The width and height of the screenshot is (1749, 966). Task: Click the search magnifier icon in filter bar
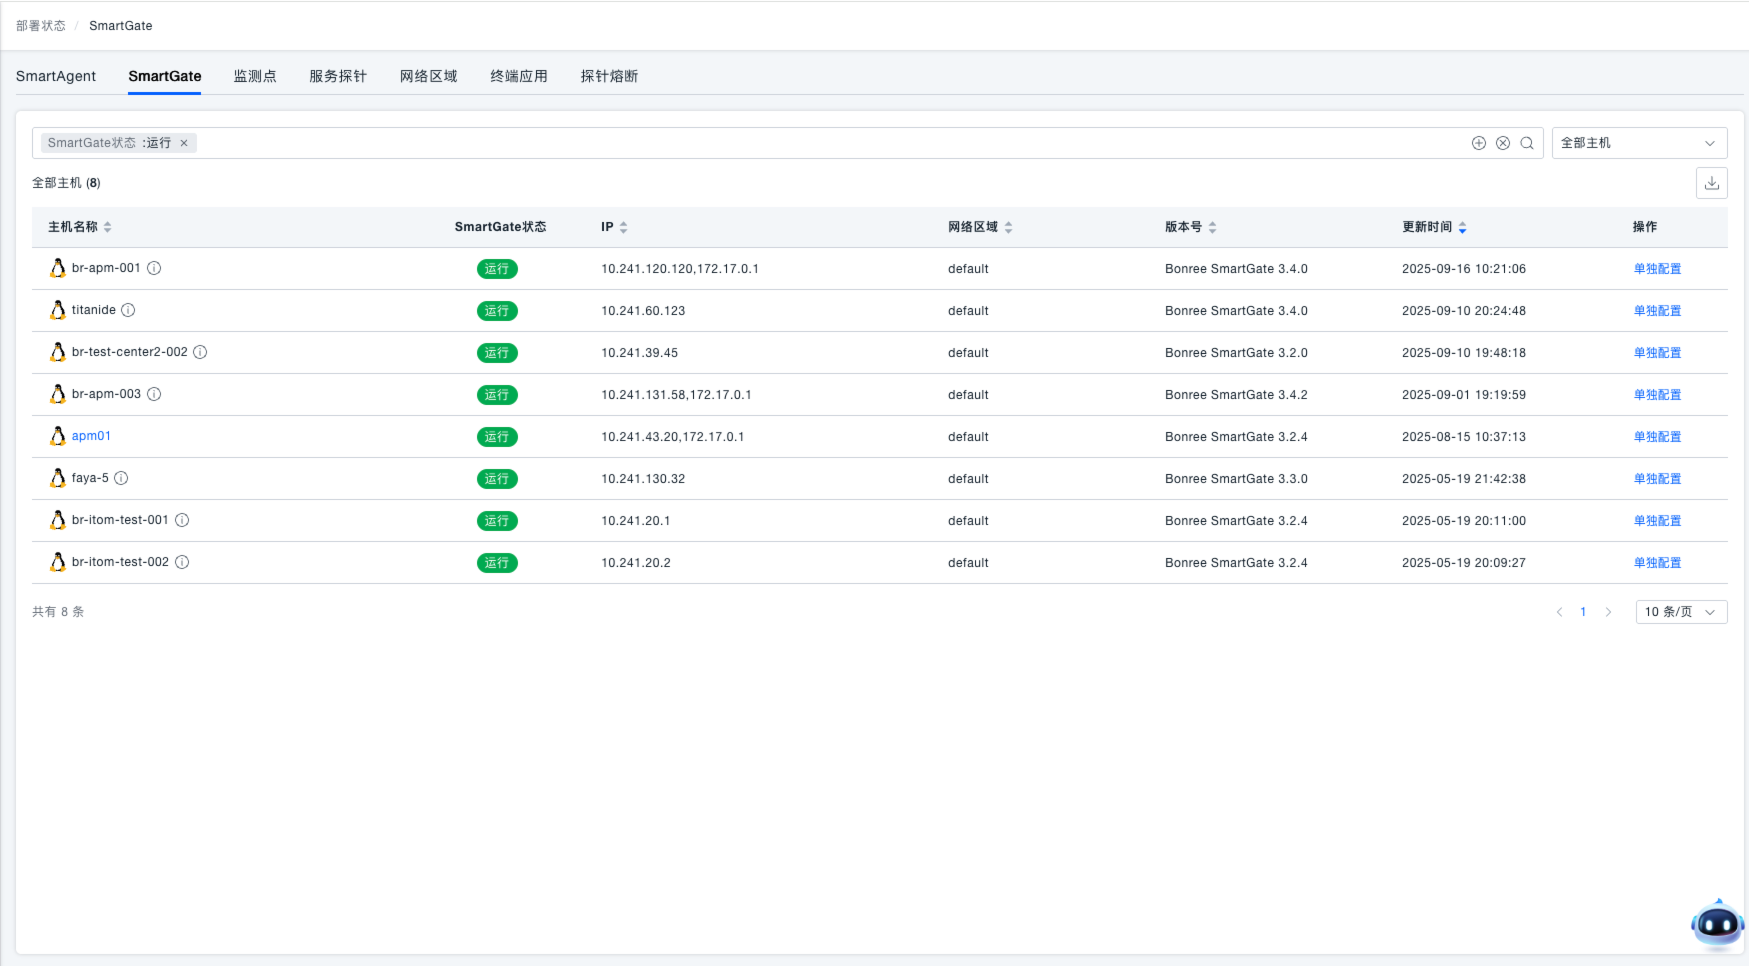1527,143
